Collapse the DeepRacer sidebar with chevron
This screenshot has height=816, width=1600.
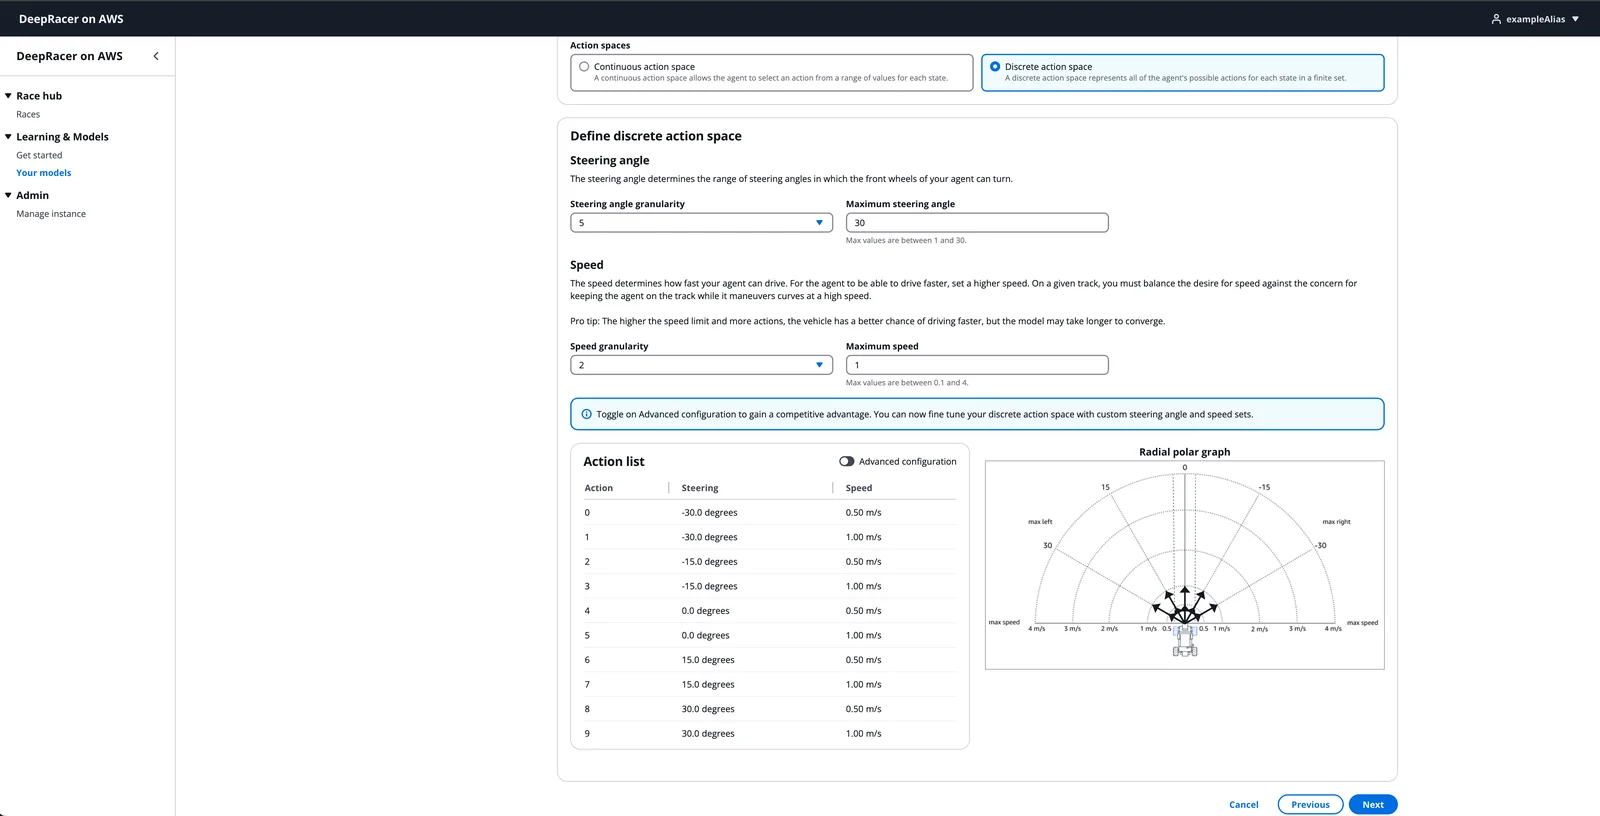(x=155, y=56)
